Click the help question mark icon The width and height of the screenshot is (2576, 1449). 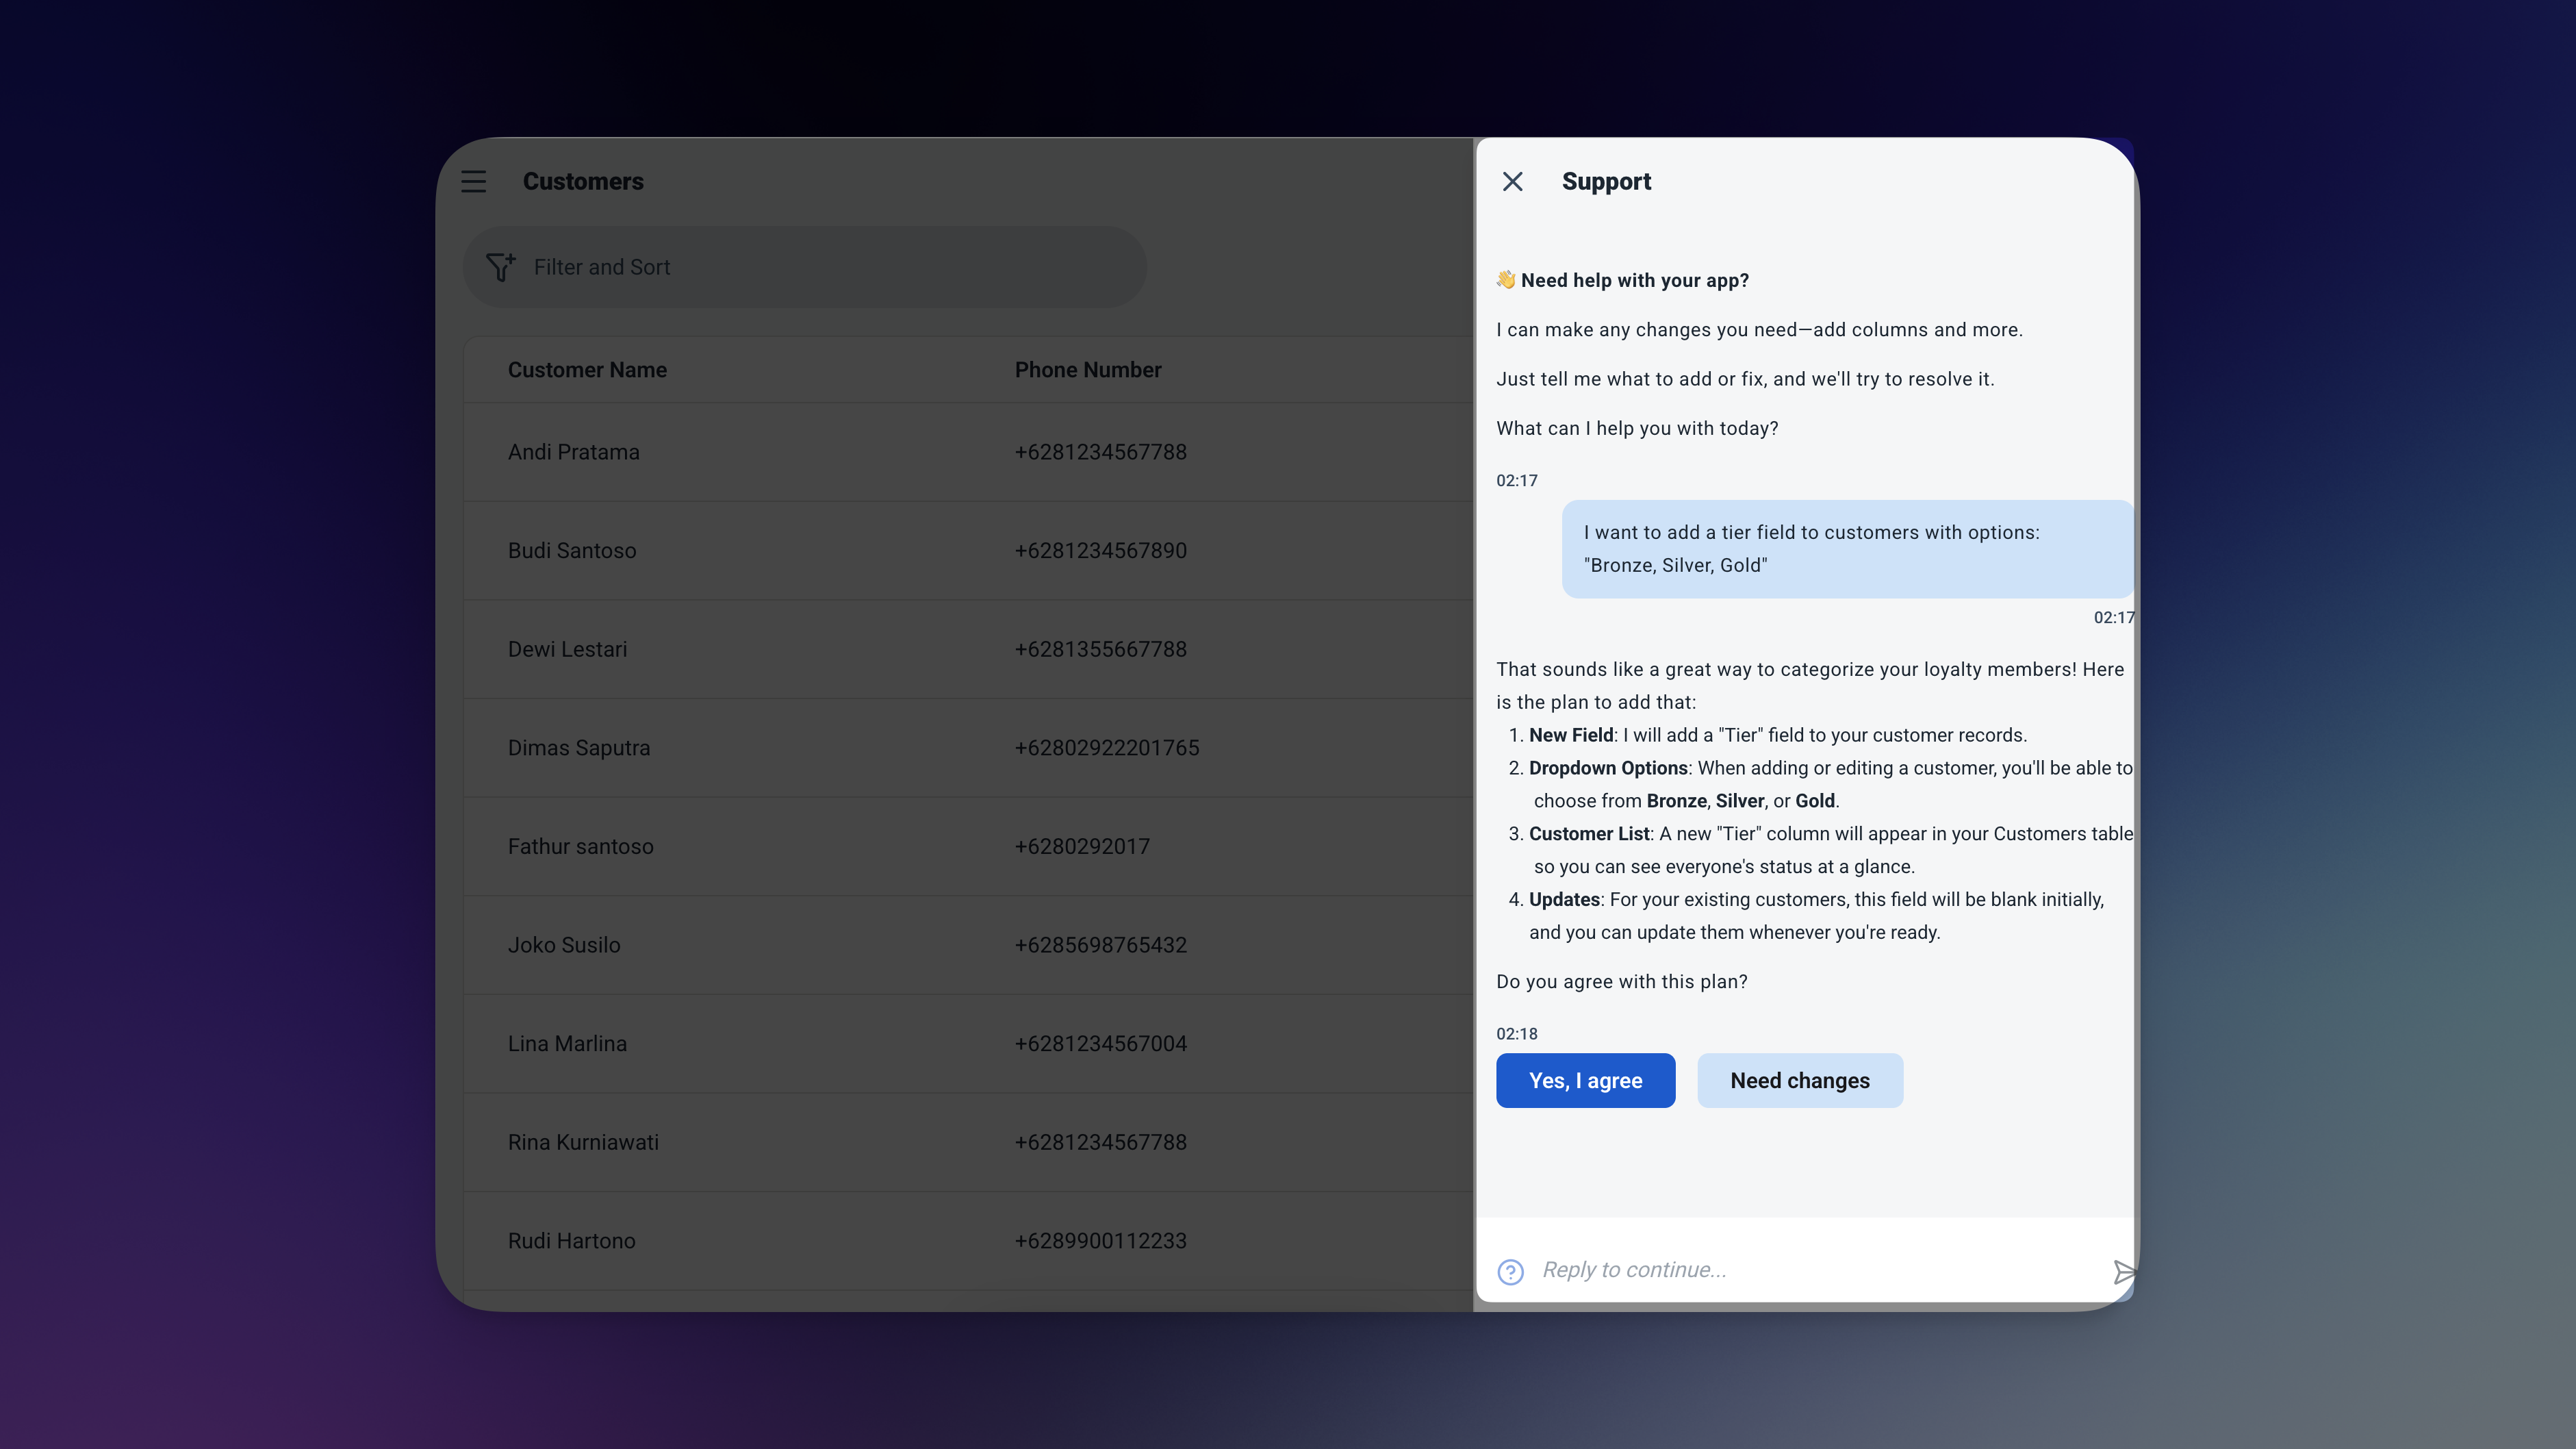pyautogui.click(x=1510, y=1271)
